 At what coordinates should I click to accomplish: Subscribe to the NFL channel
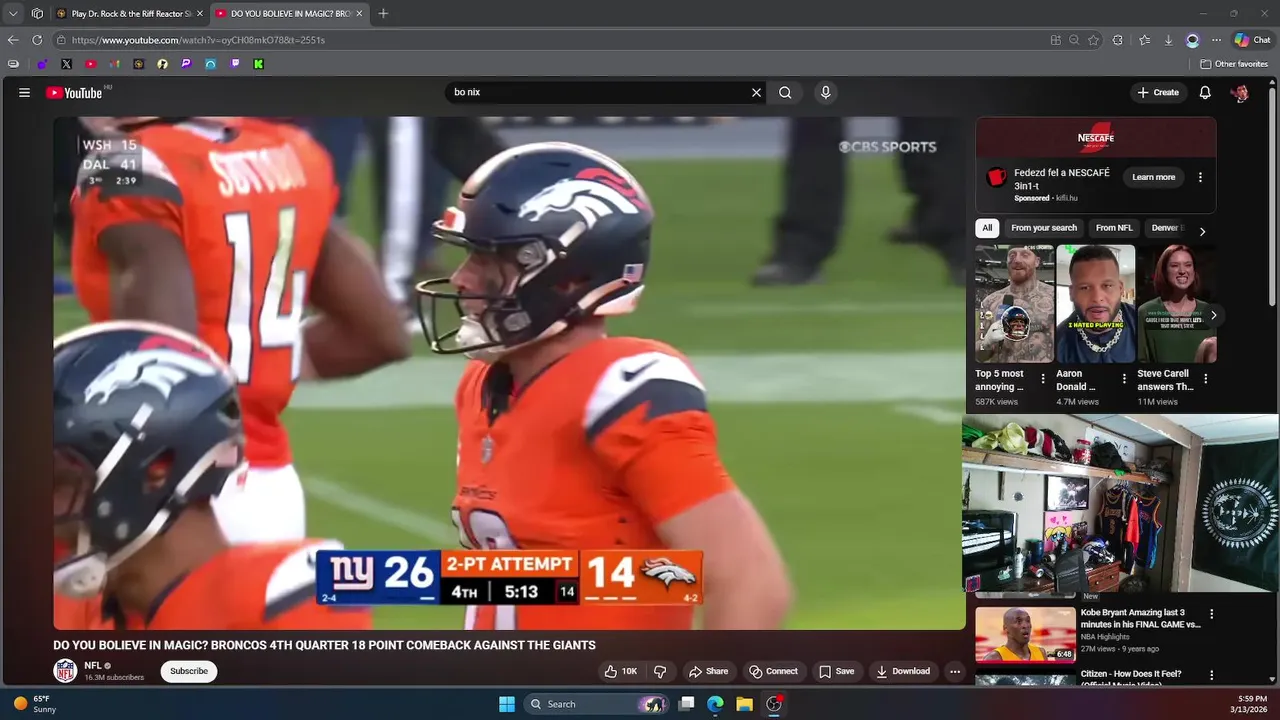(x=188, y=671)
